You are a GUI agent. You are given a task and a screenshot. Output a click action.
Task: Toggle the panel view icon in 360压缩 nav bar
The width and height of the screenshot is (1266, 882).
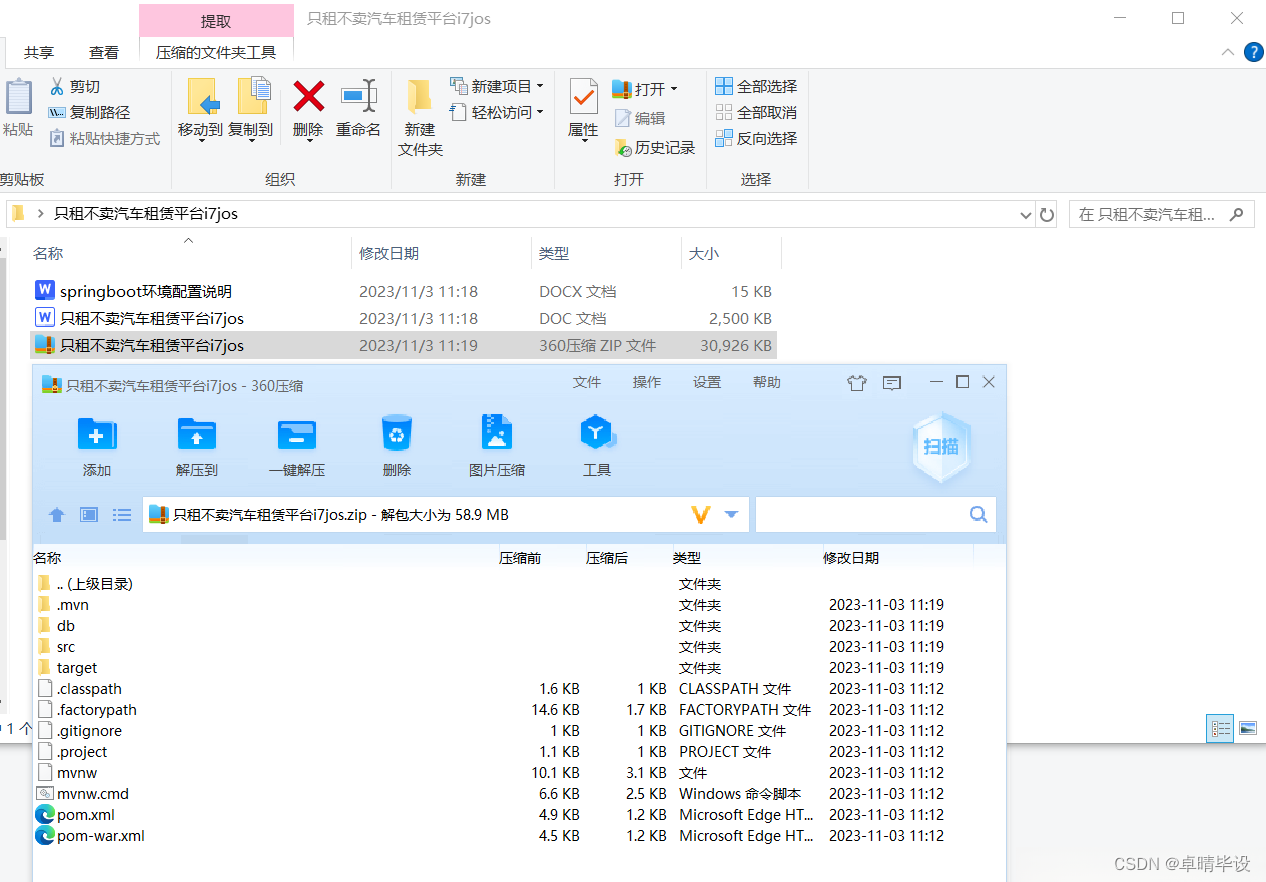tap(90, 515)
